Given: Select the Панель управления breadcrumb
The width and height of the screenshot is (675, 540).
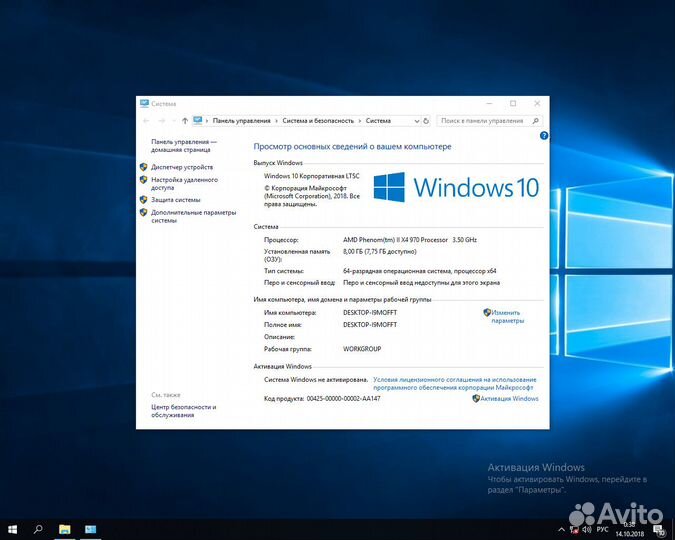Looking at the screenshot, I should click(241, 120).
